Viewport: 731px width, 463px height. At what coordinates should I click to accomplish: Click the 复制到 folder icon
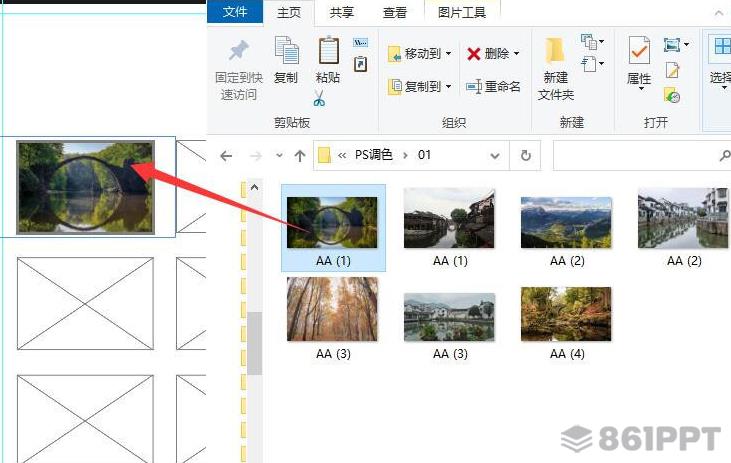click(x=394, y=87)
